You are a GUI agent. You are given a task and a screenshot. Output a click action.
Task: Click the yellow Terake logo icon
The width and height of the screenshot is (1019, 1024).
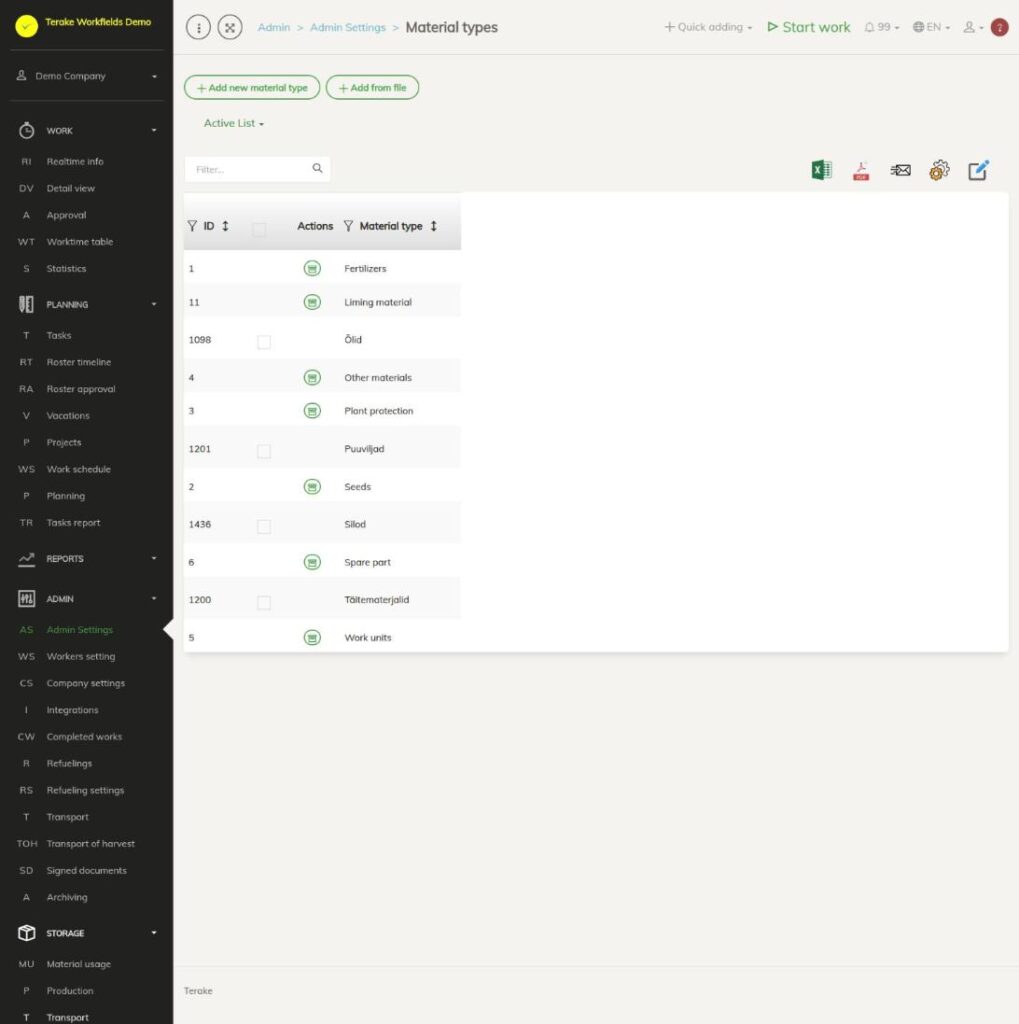[27, 26]
